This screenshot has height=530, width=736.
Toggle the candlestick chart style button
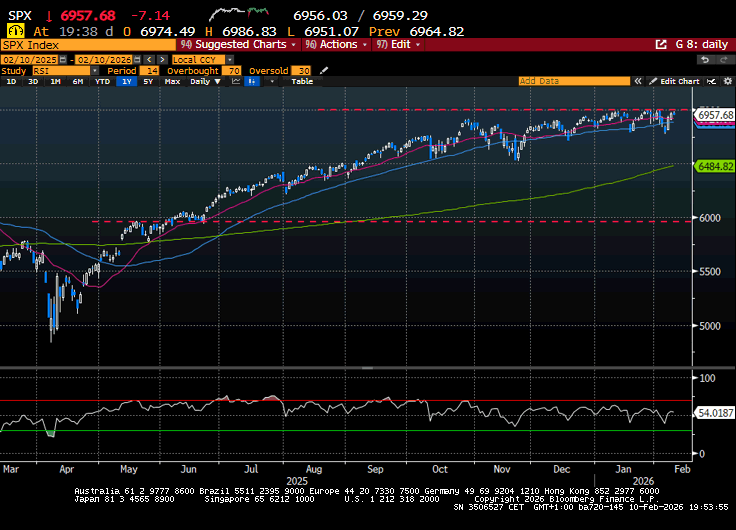[251, 81]
